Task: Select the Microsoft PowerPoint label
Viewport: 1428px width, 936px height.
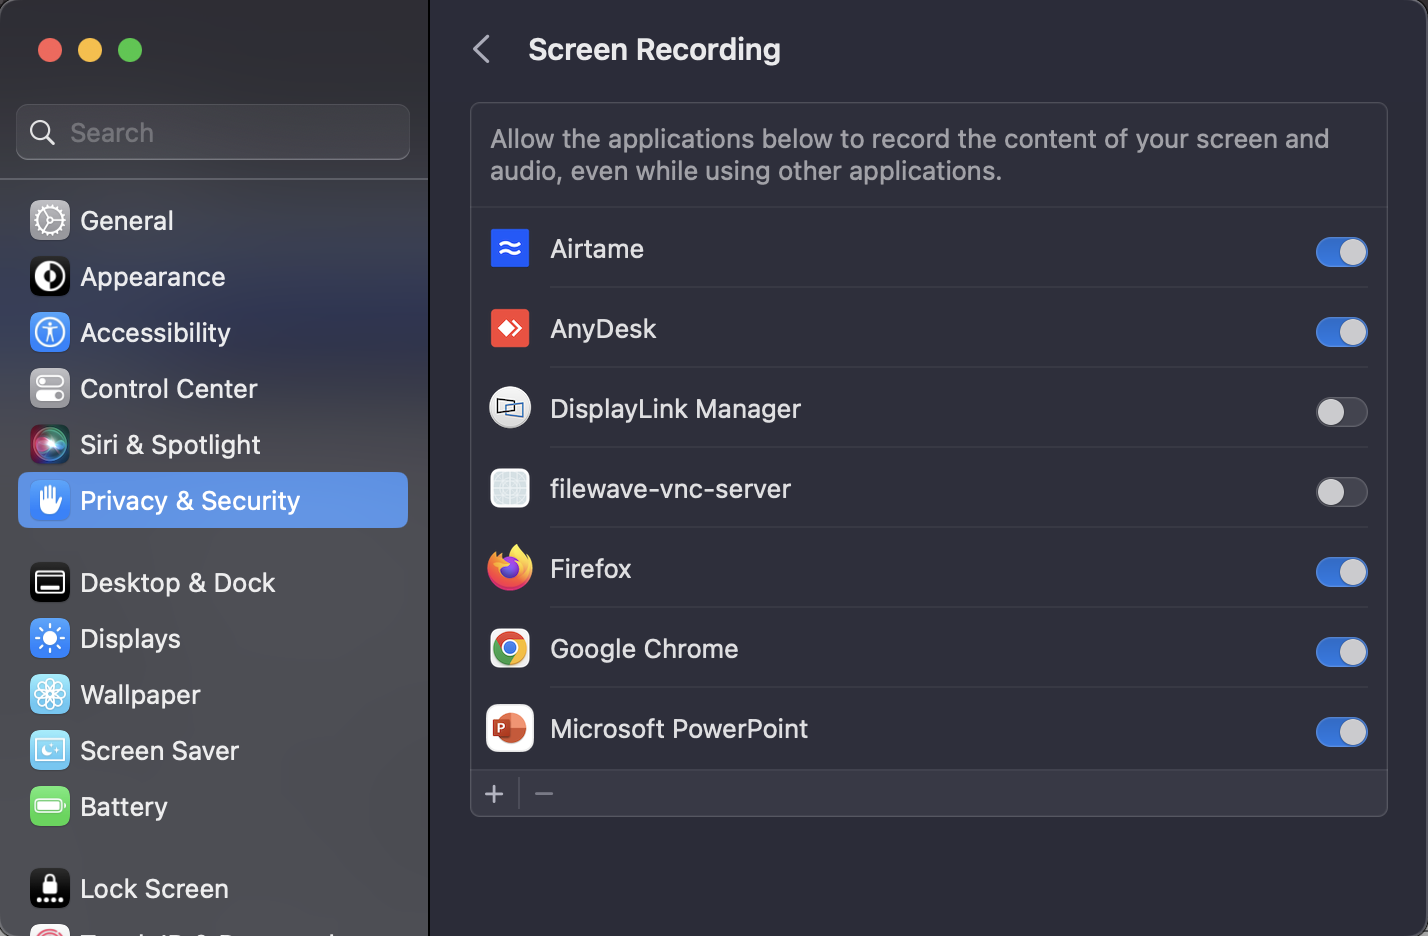Action: (x=679, y=729)
